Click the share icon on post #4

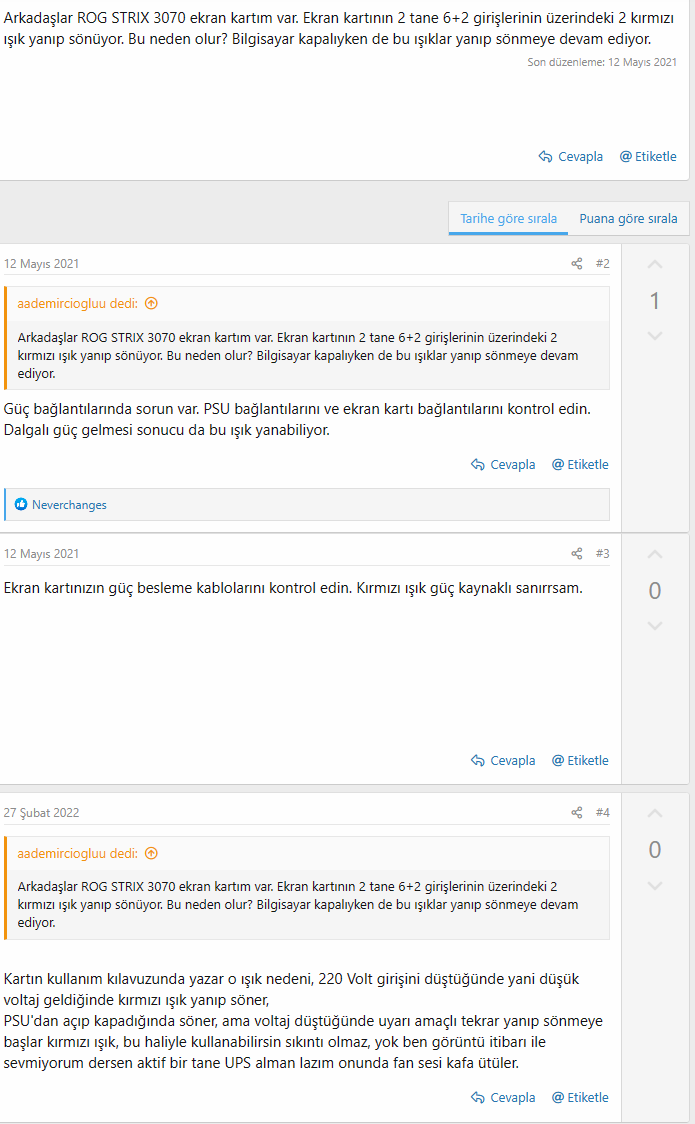coord(577,812)
